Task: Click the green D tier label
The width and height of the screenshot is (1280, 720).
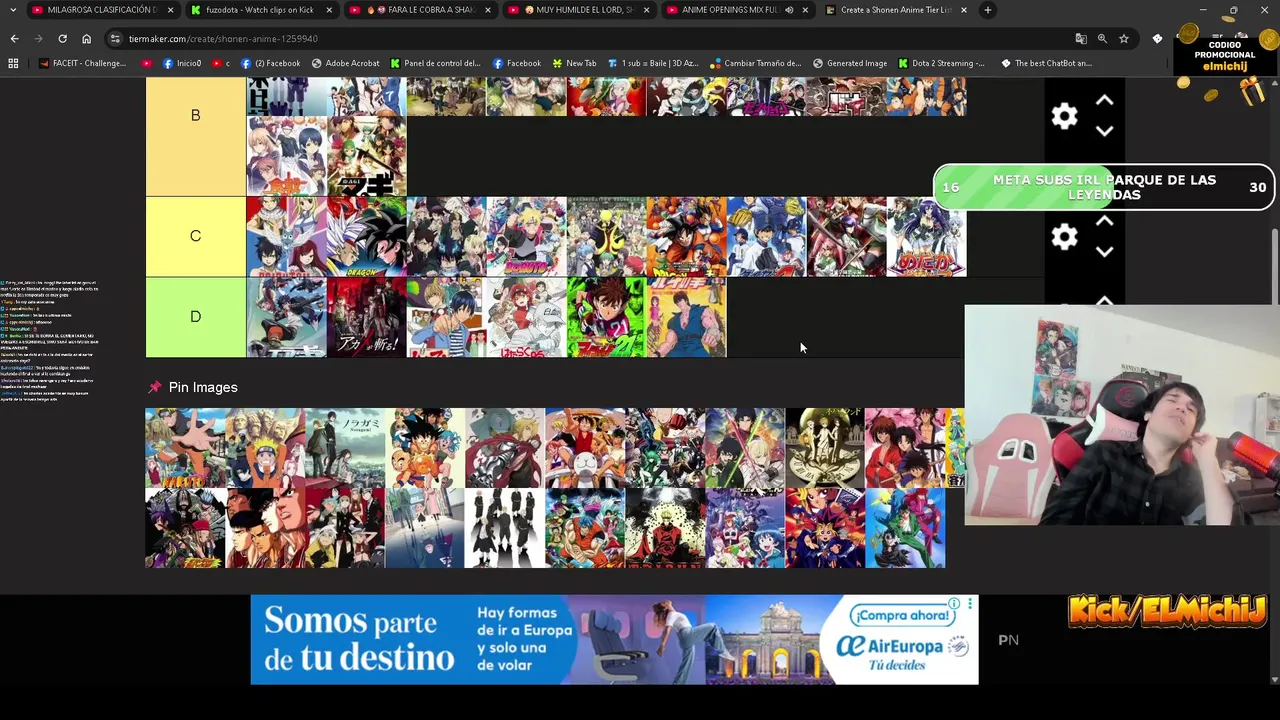Action: 195,317
